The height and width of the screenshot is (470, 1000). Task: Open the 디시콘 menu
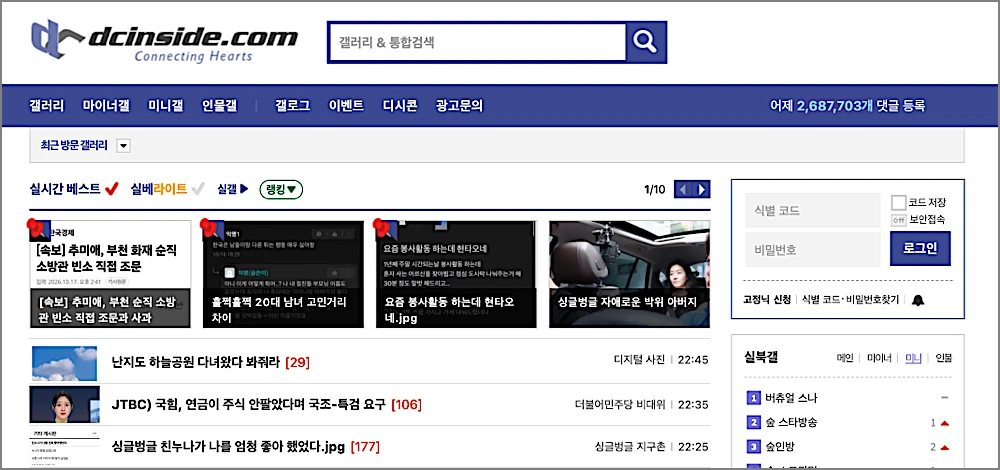(400, 106)
